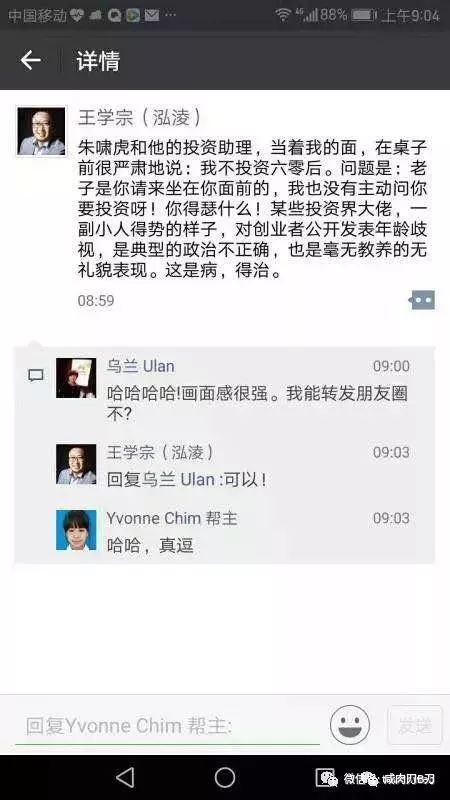Open the emoji smiley picker

(350, 725)
